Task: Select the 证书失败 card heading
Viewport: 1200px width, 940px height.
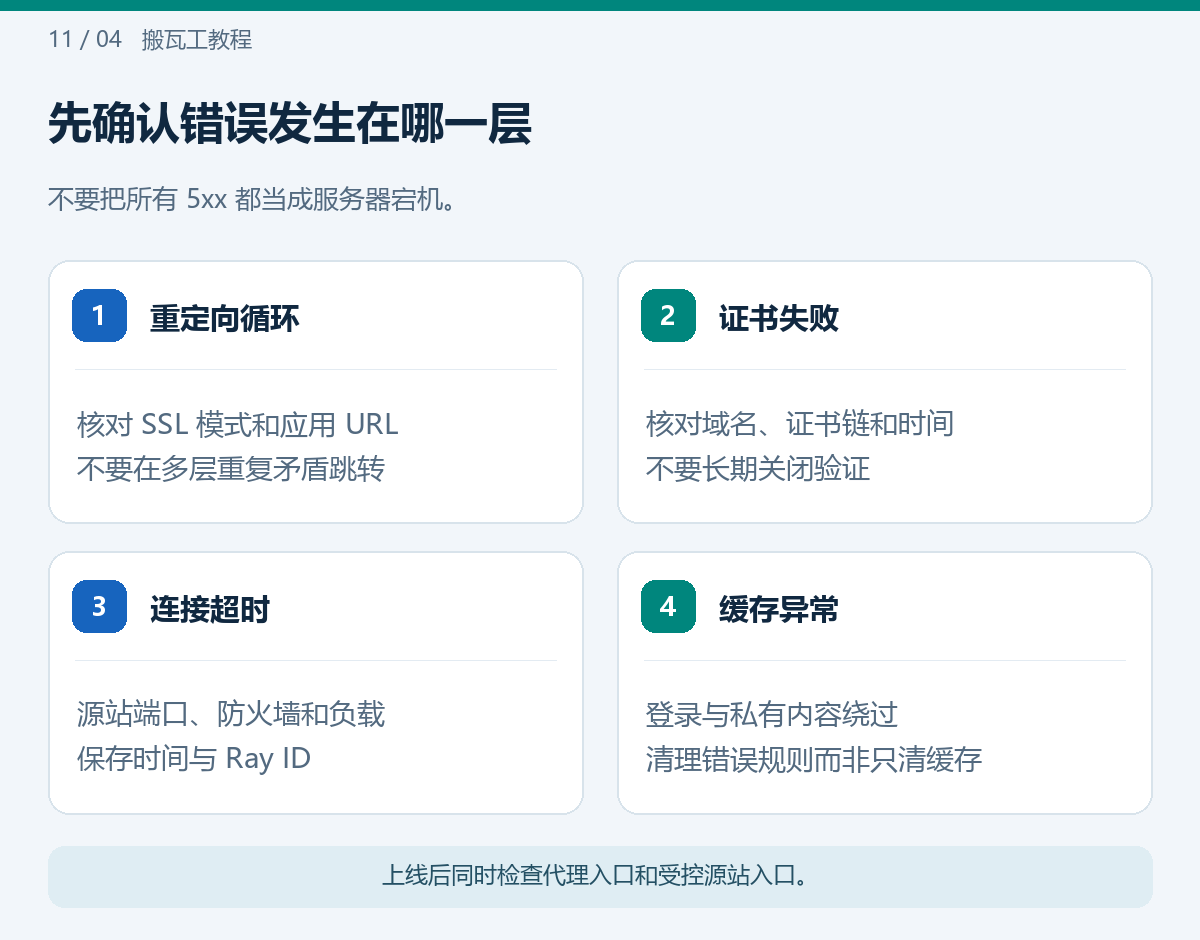Action: click(x=779, y=318)
